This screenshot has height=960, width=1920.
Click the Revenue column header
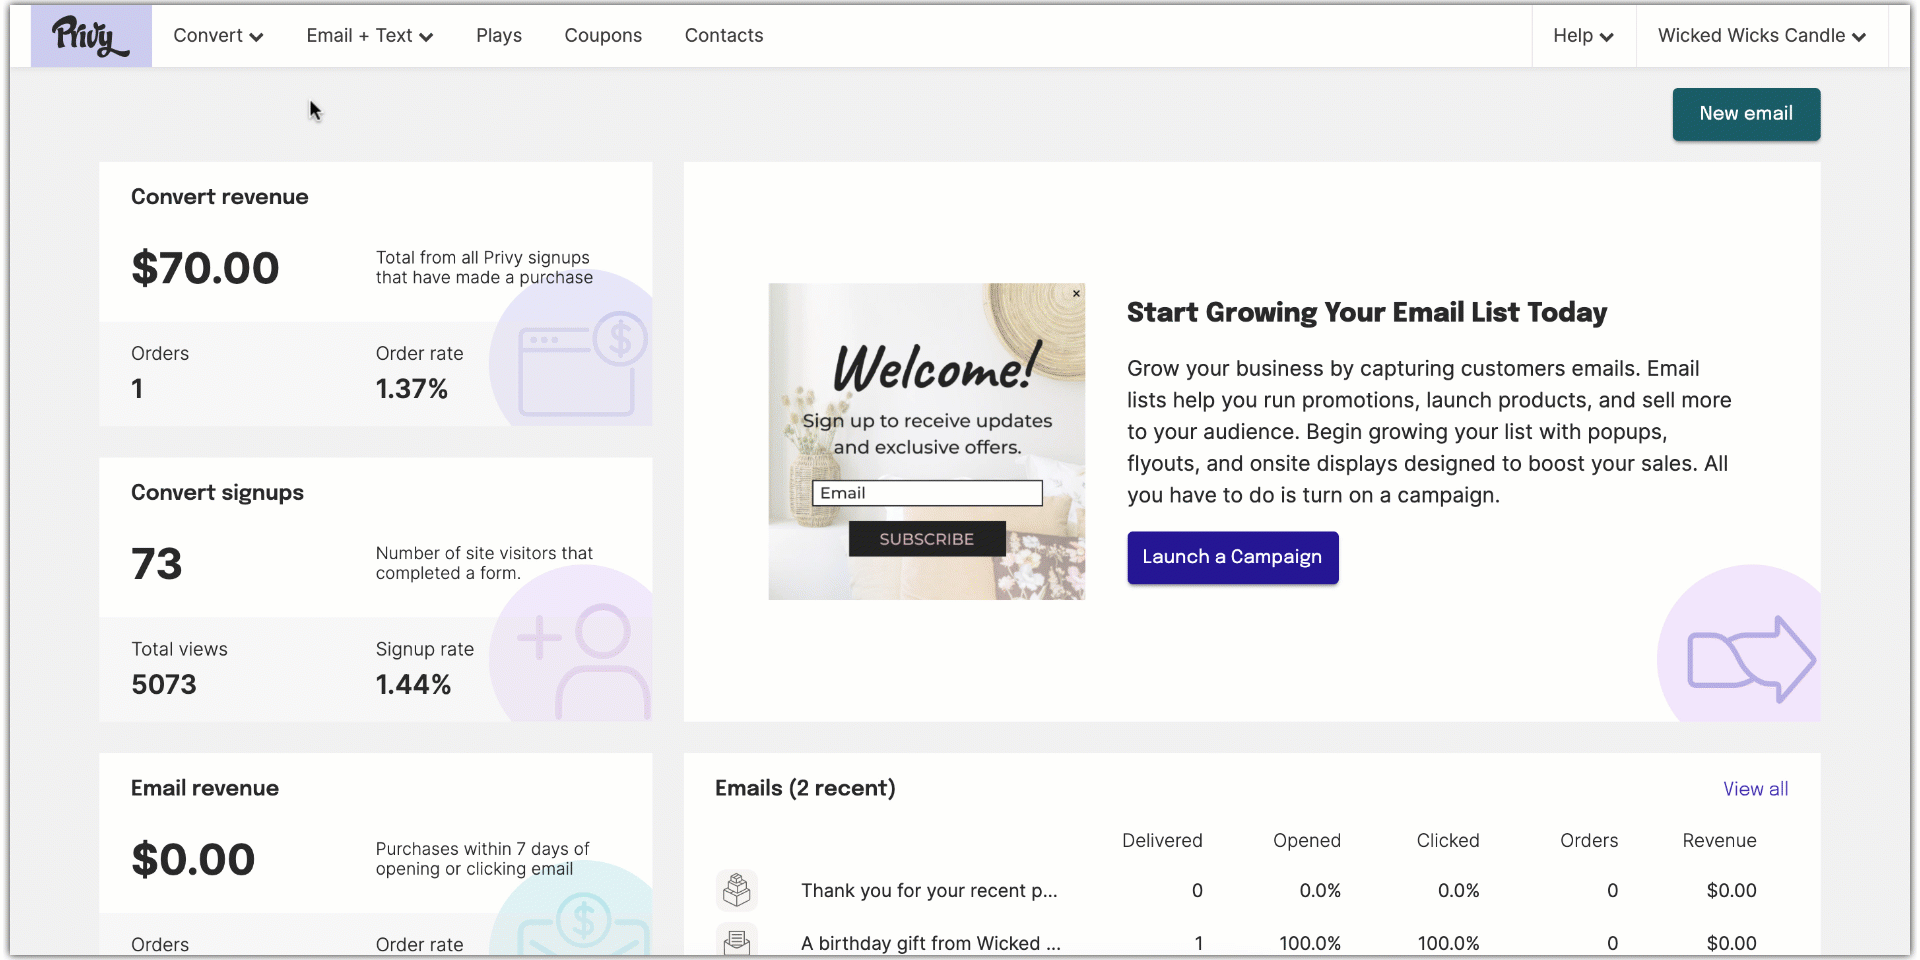pyautogui.click(x=1719, y=841)
